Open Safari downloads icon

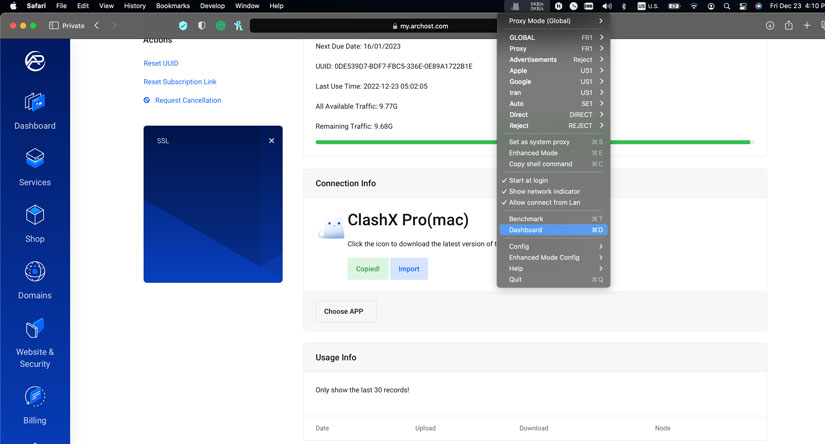[x=770, y=25]
